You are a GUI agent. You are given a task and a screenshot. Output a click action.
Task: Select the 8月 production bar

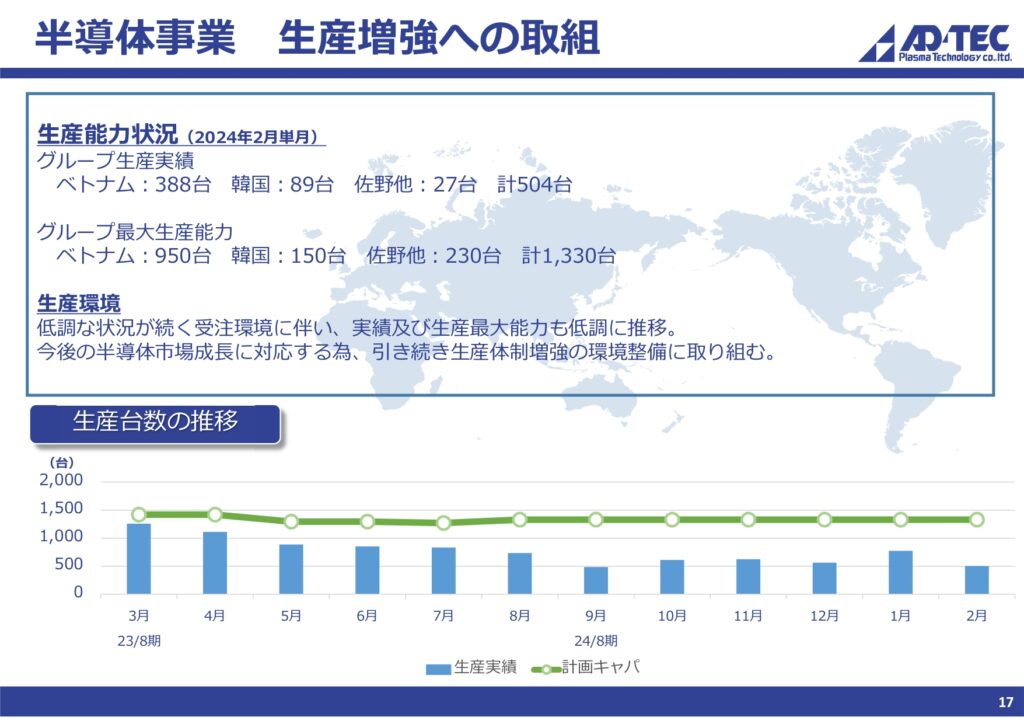click(520, 573)
